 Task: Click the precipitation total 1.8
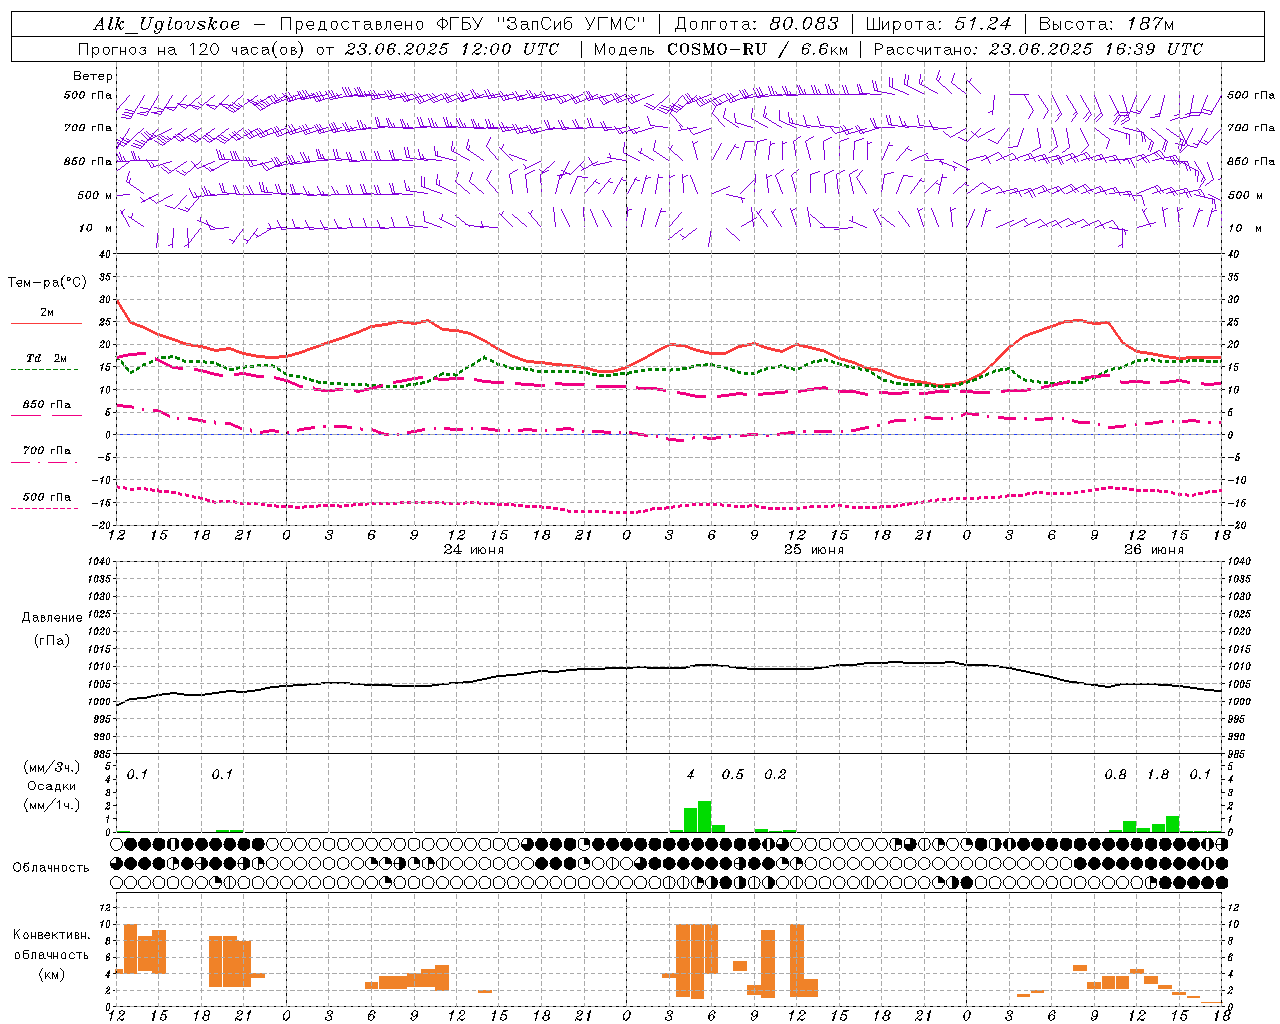point(1158,775)
